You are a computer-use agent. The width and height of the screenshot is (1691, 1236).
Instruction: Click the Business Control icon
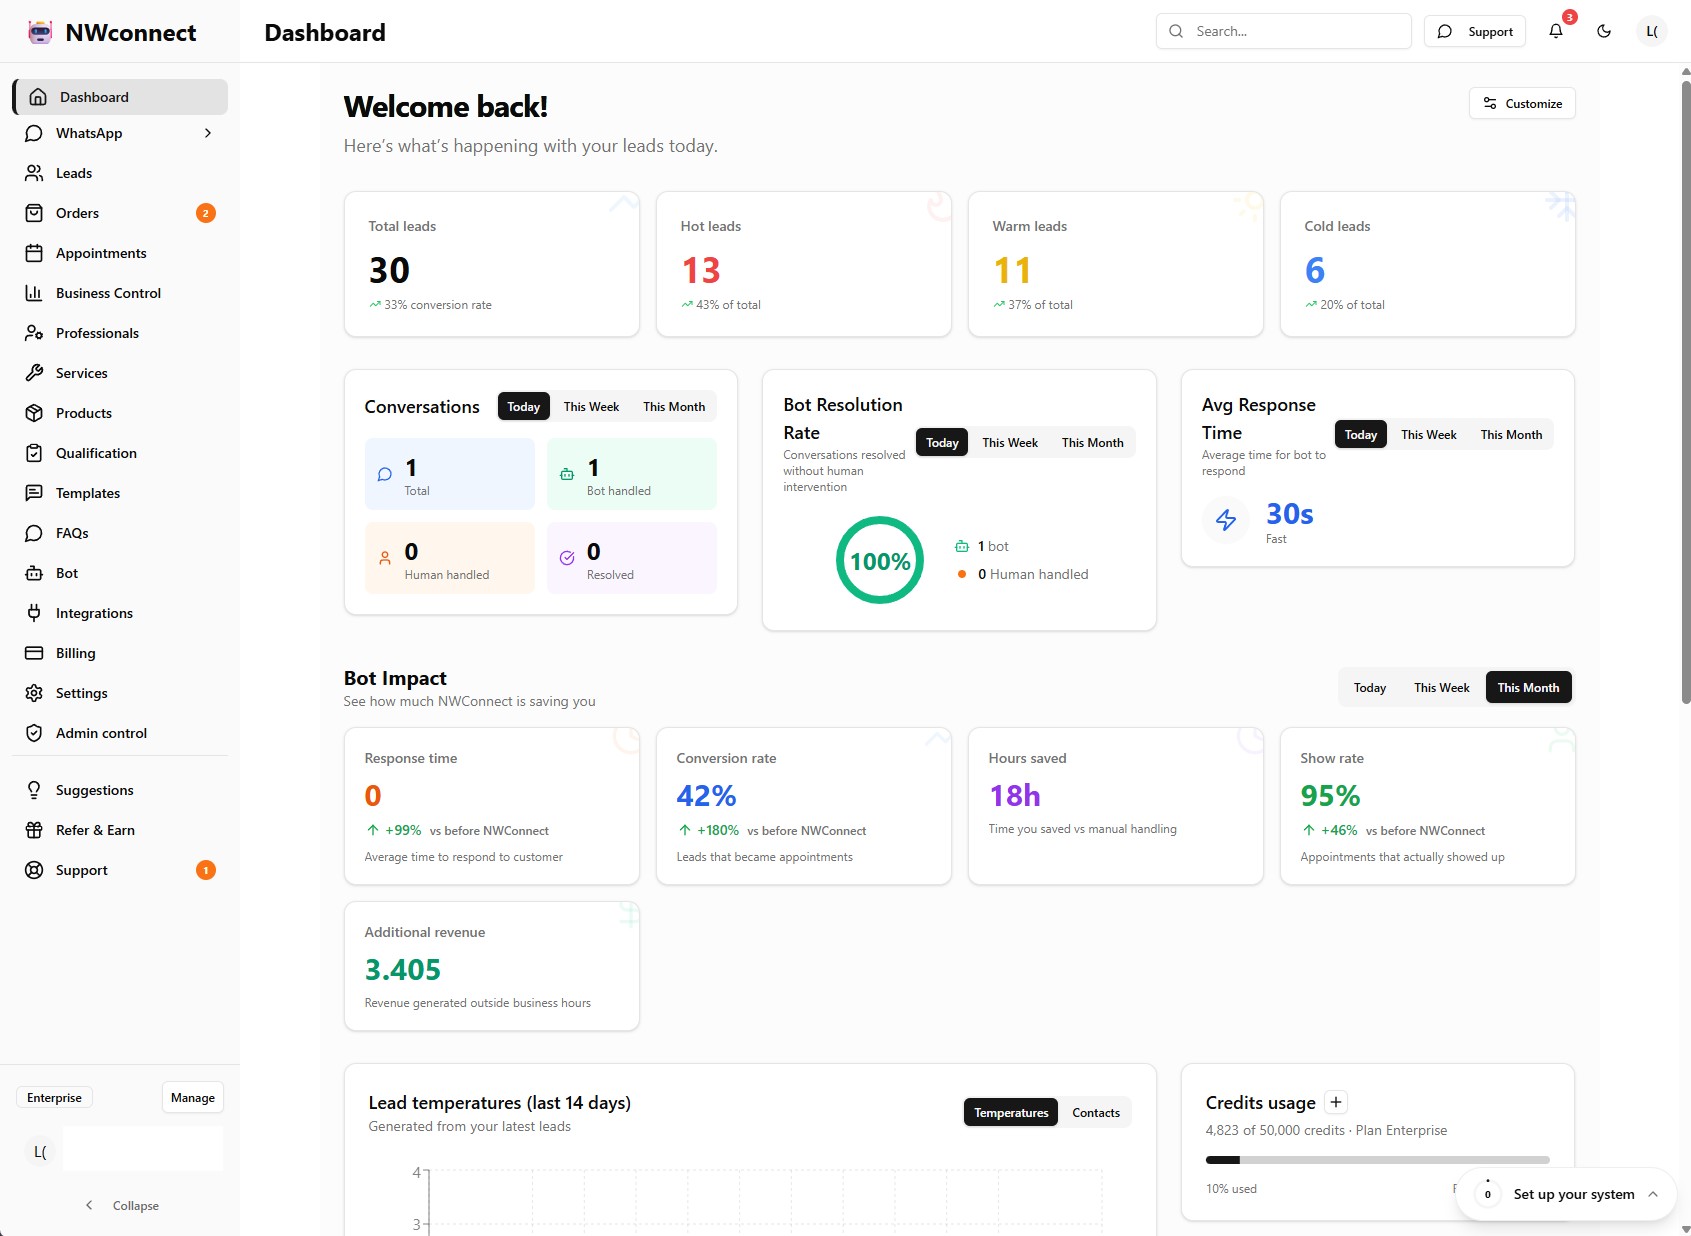click(34, 293)
